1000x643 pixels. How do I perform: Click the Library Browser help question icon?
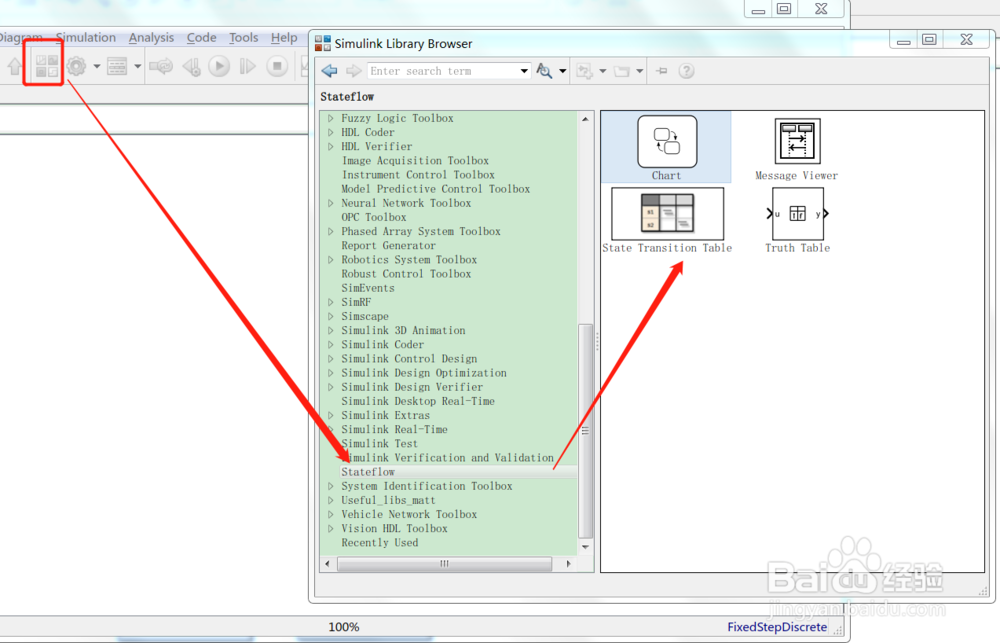(x=686, y=71)
